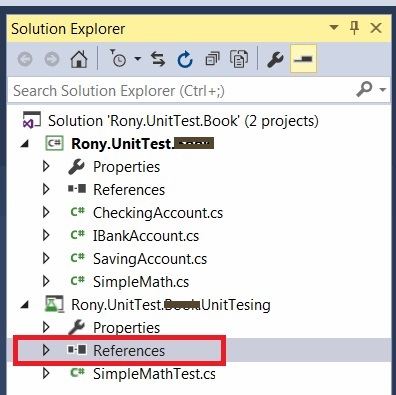Viewport: 396px width, 395px height.
Task: Refresh Solution Explorer with blue arrow icon
Action: [x=185, y=59]
